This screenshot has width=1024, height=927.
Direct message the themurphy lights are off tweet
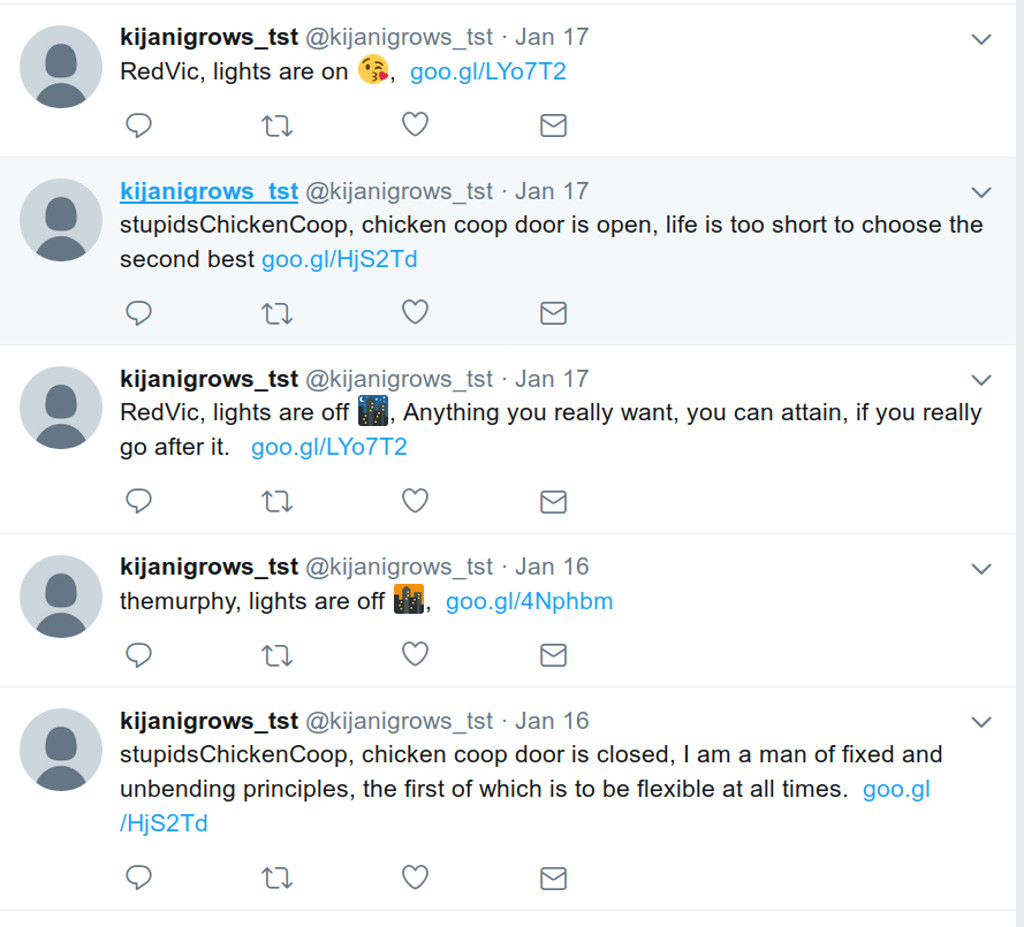point(553,655)
